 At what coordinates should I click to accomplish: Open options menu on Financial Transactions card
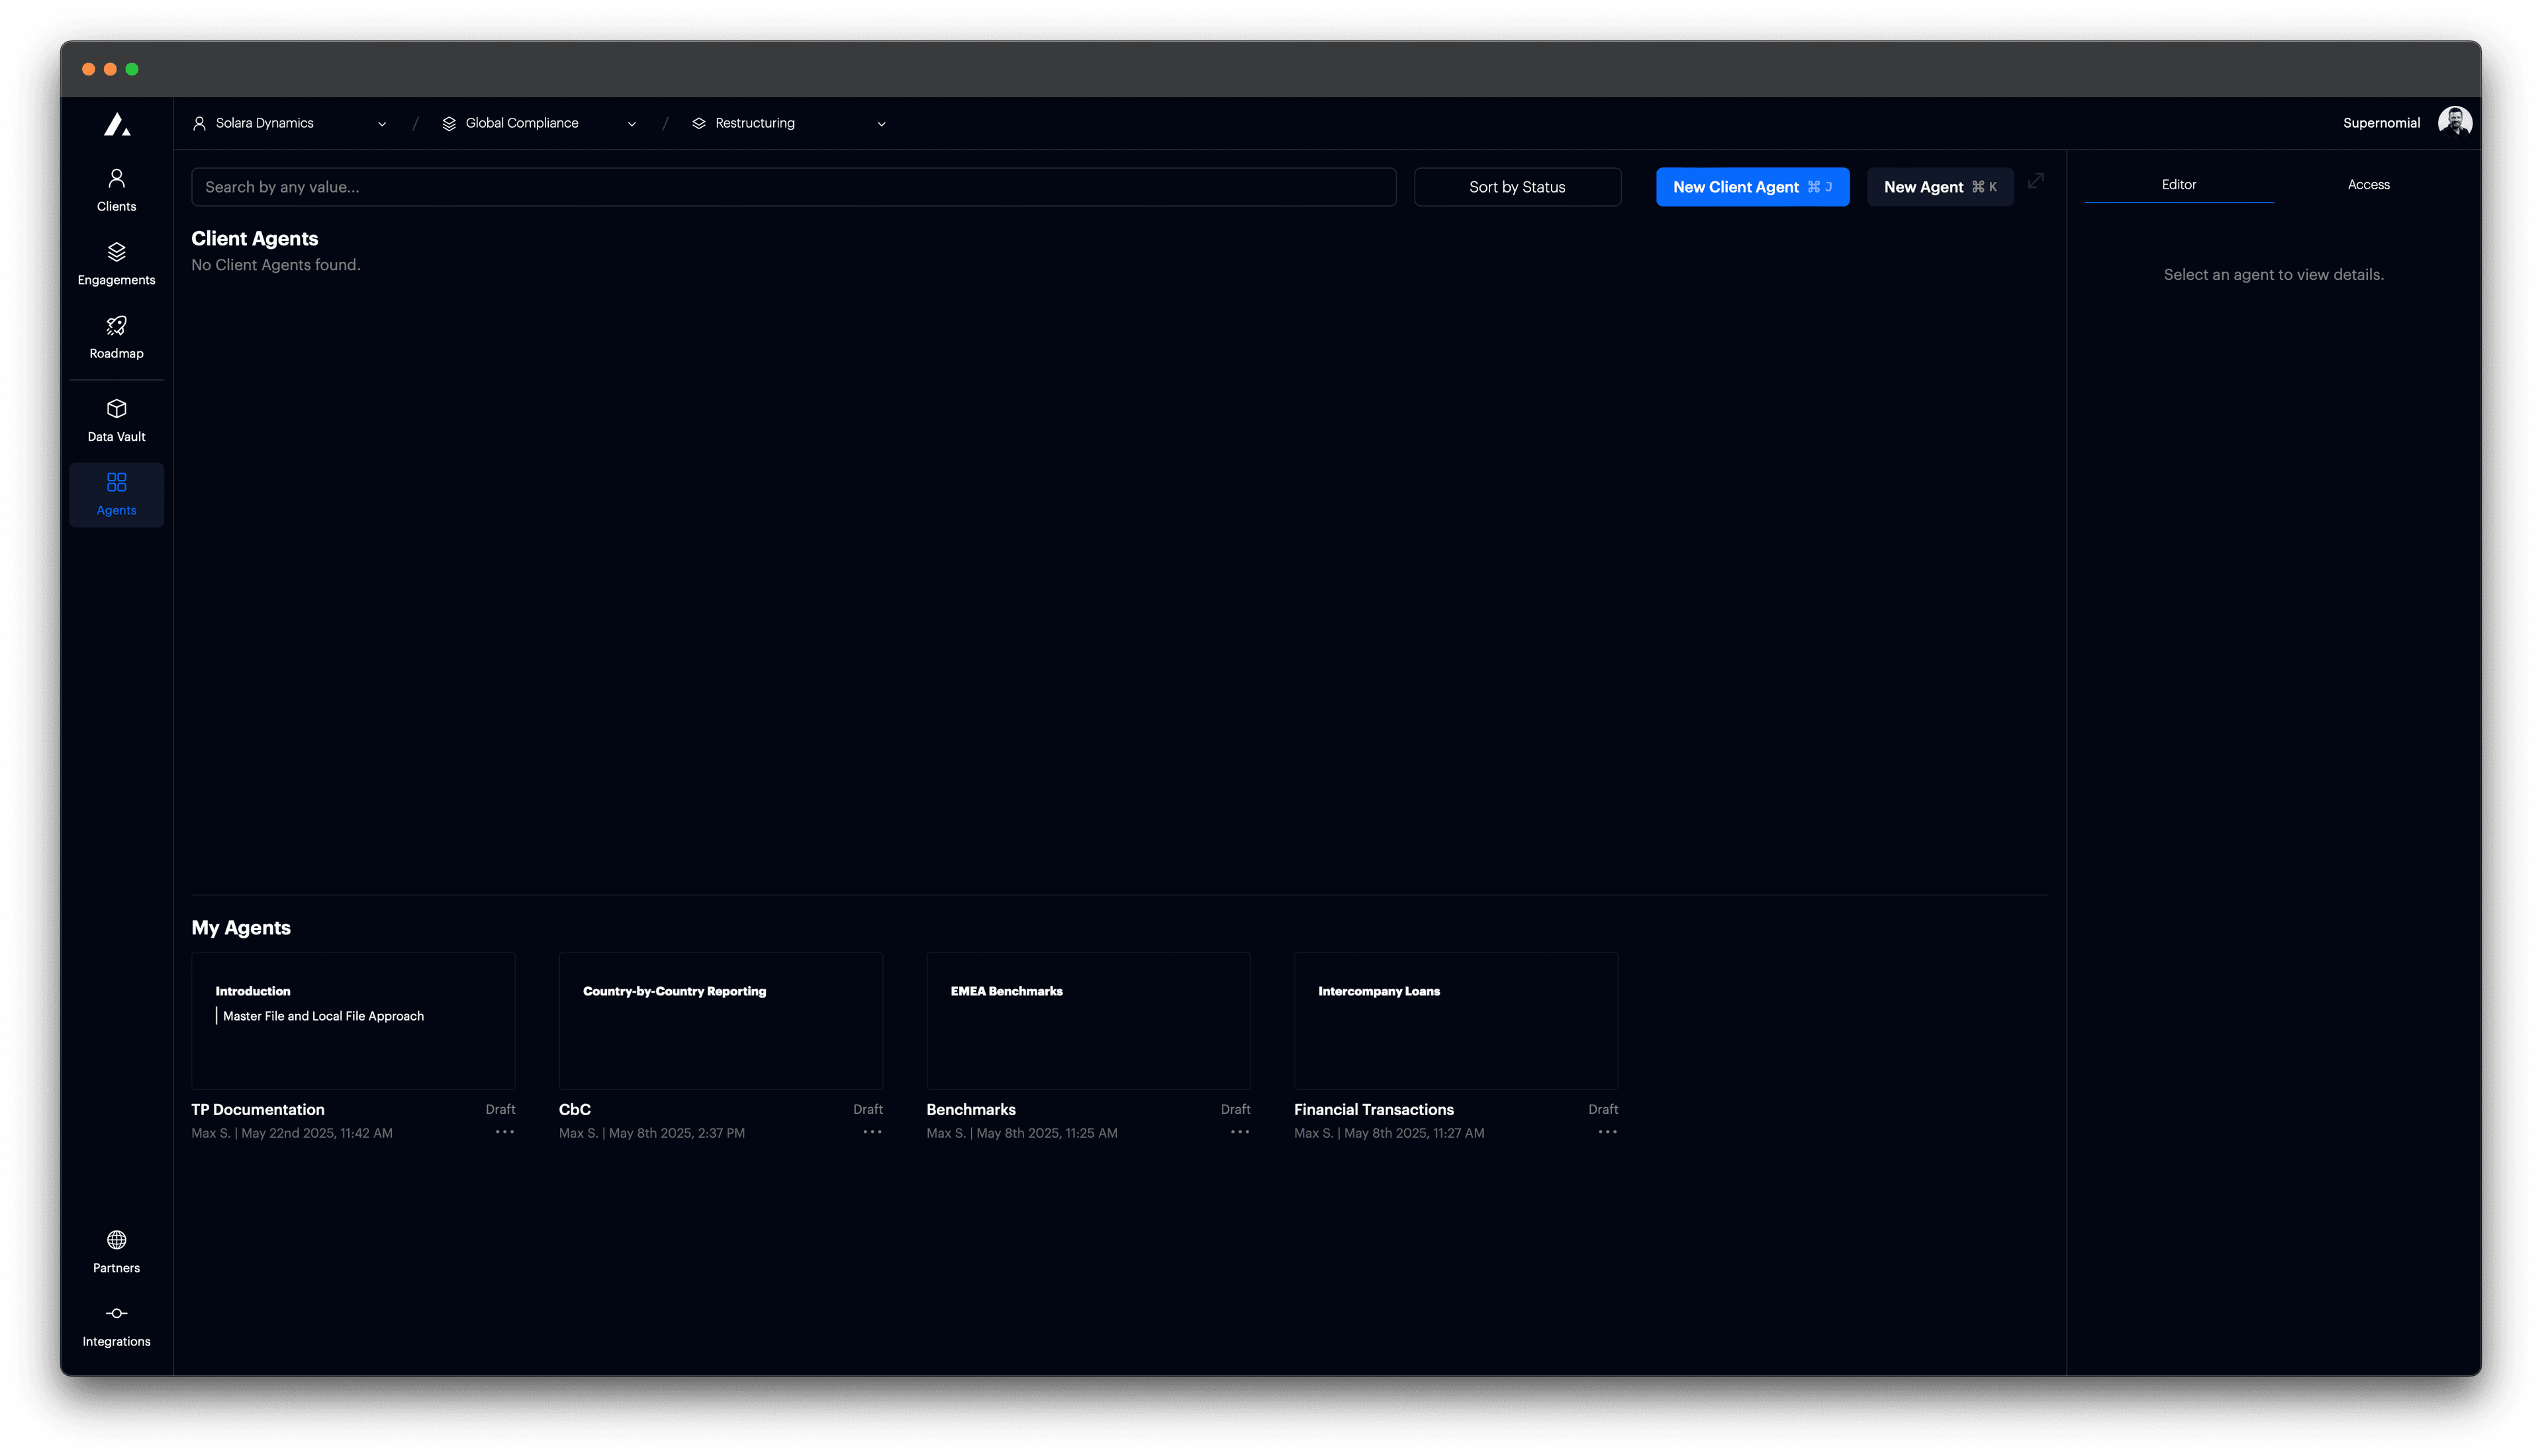point(1607,1131)
